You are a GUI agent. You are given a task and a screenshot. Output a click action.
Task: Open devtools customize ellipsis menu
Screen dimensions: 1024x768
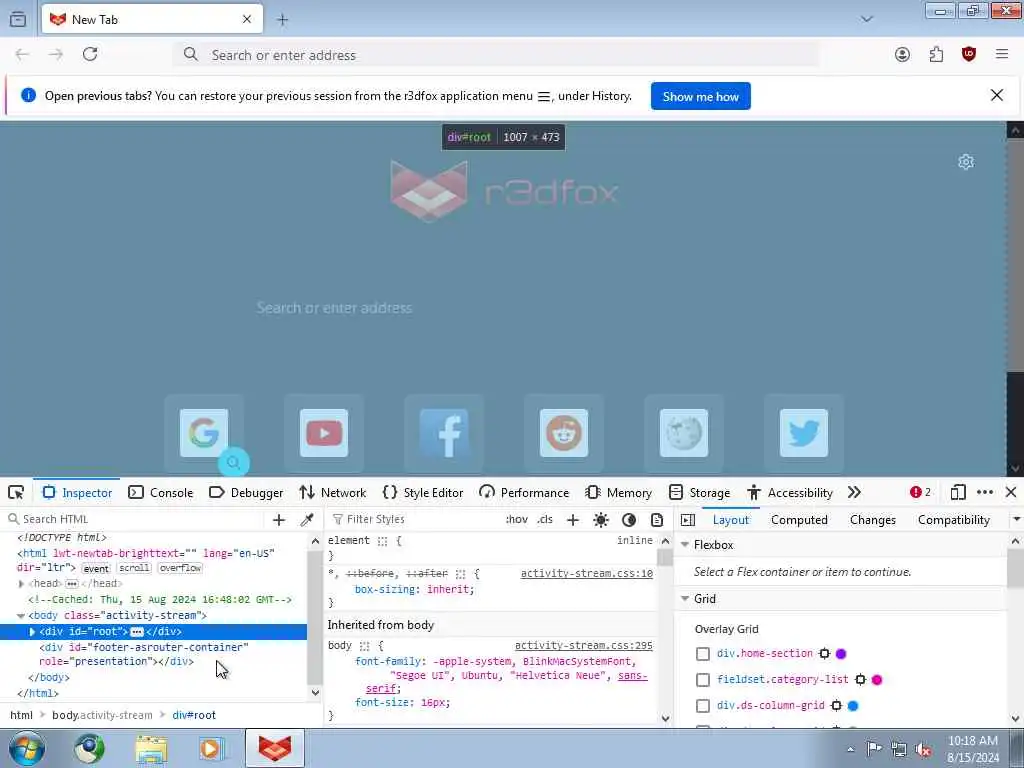click(x=985, y=492)
